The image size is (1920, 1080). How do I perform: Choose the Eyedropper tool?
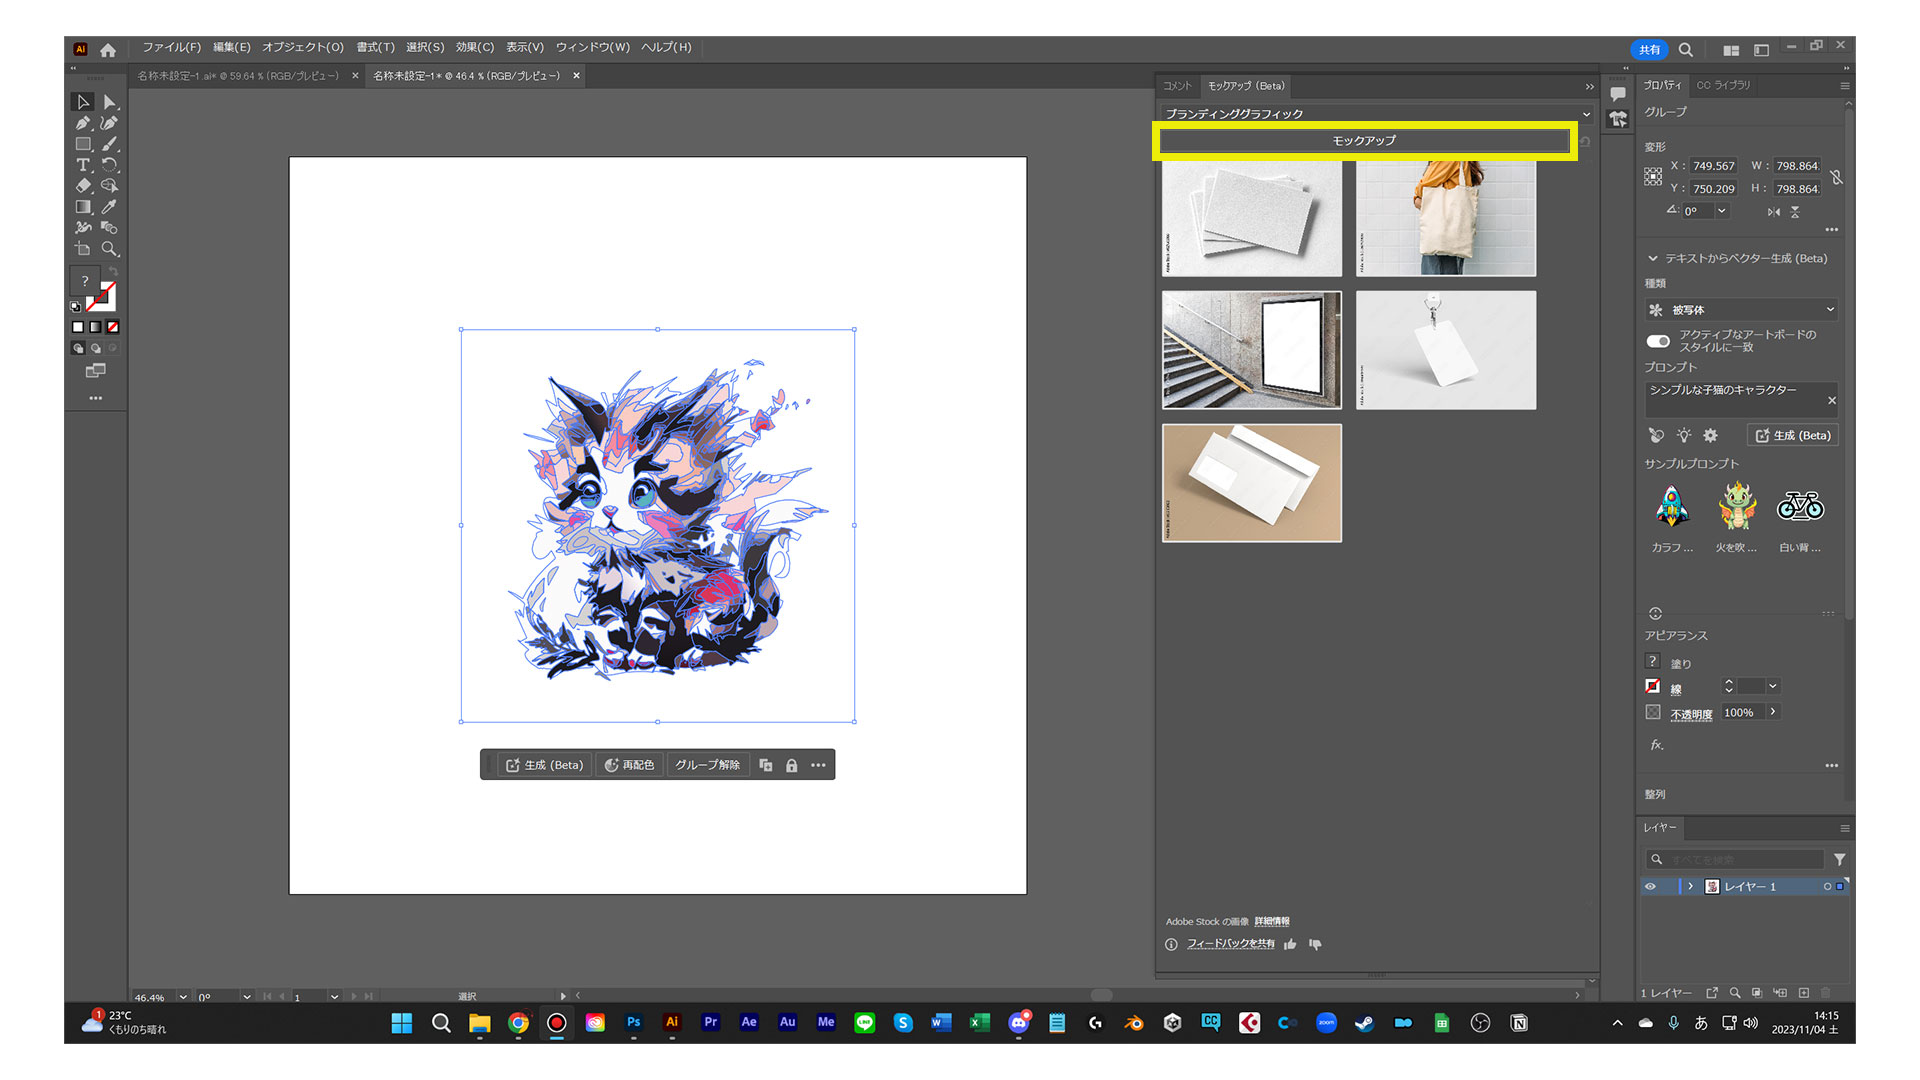109,207
